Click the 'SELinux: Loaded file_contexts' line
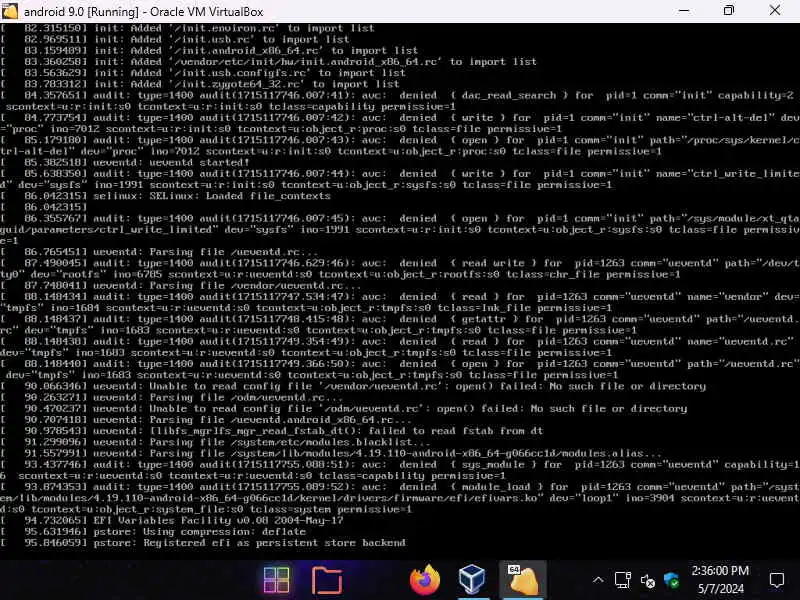Image resolution: width=800 pixels, height=600 pixels. 165,196
